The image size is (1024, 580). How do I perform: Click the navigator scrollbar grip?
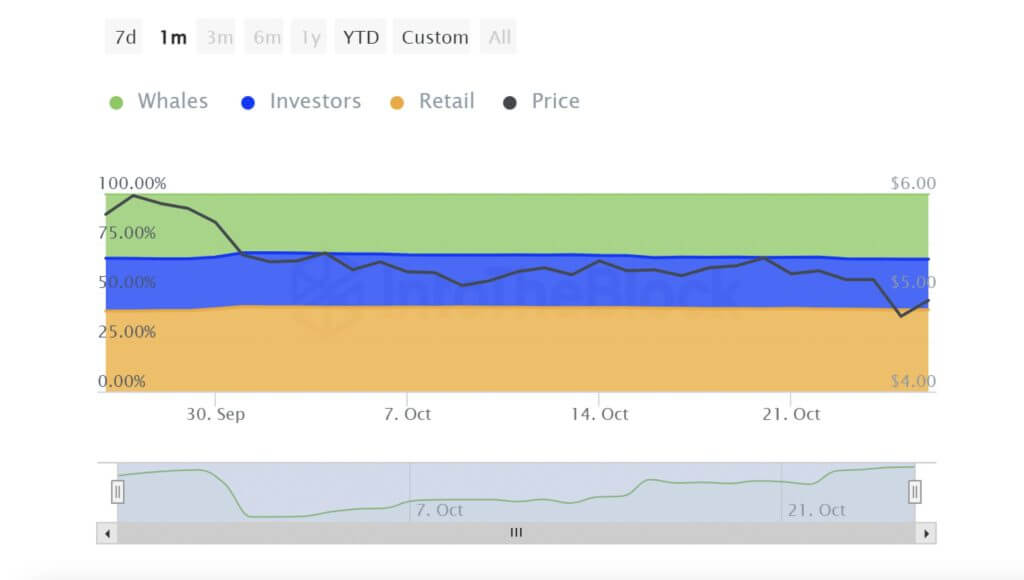point(516,533)
